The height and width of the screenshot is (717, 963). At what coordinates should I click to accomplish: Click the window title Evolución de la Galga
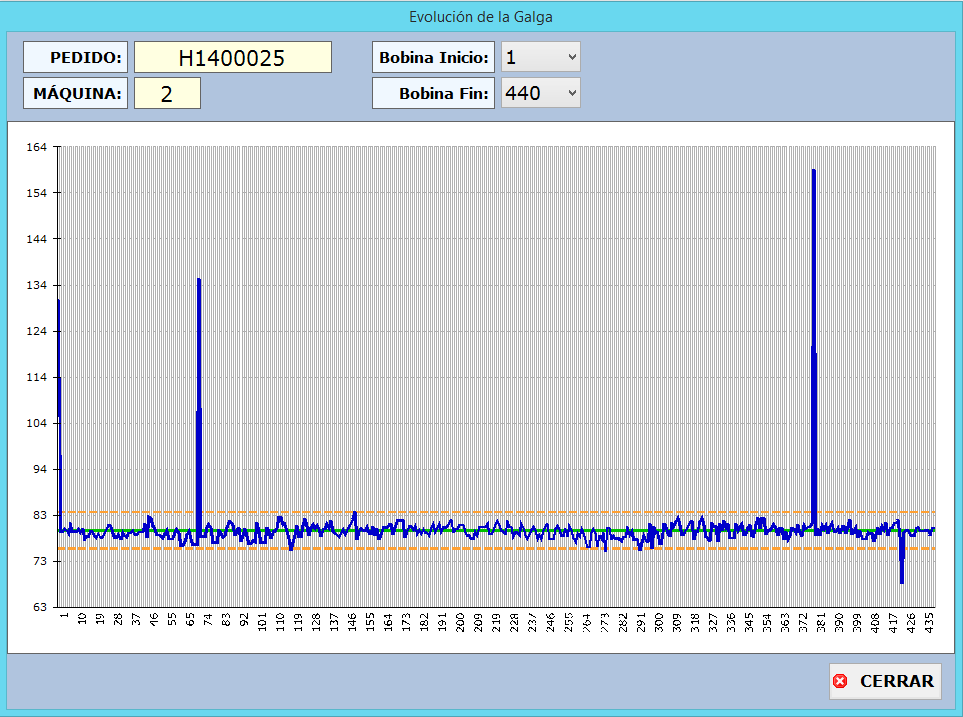click(x=481, y=17)
